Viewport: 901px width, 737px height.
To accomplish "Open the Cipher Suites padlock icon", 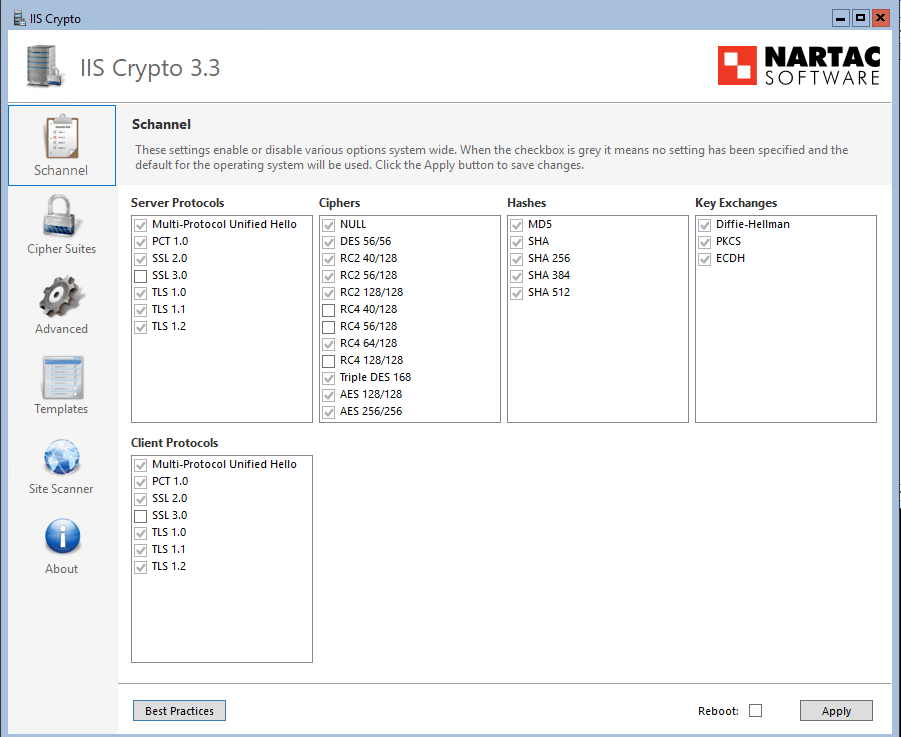I will [x=61, y=216].
